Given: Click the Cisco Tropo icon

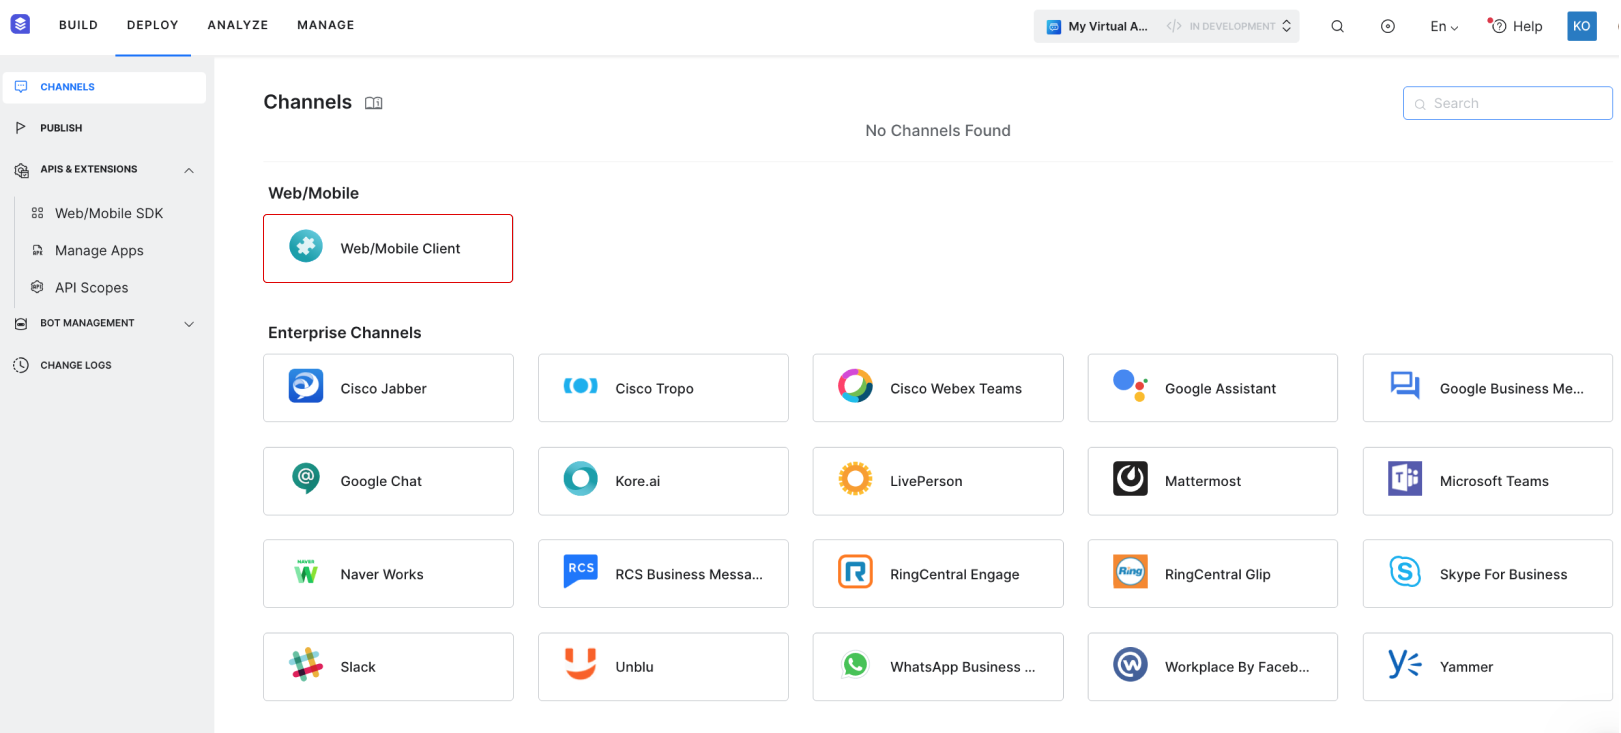Looking at the screenshot, I should pyautogui.click(x=581, y=386).
